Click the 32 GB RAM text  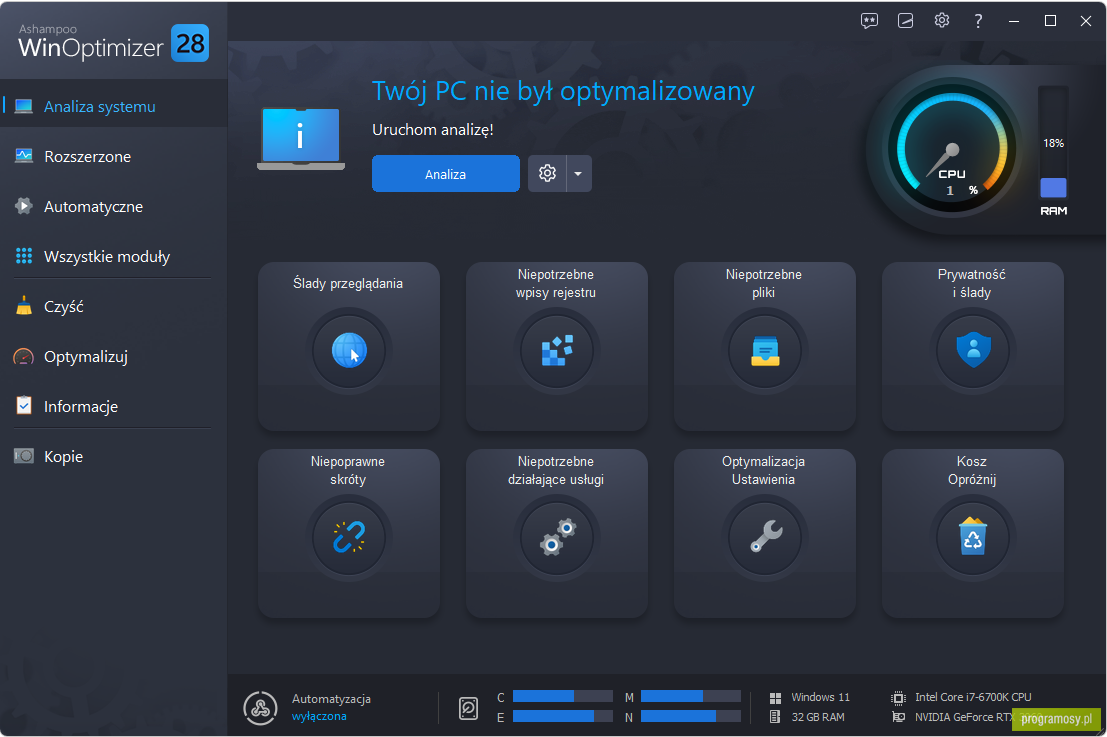pos(818,717)
